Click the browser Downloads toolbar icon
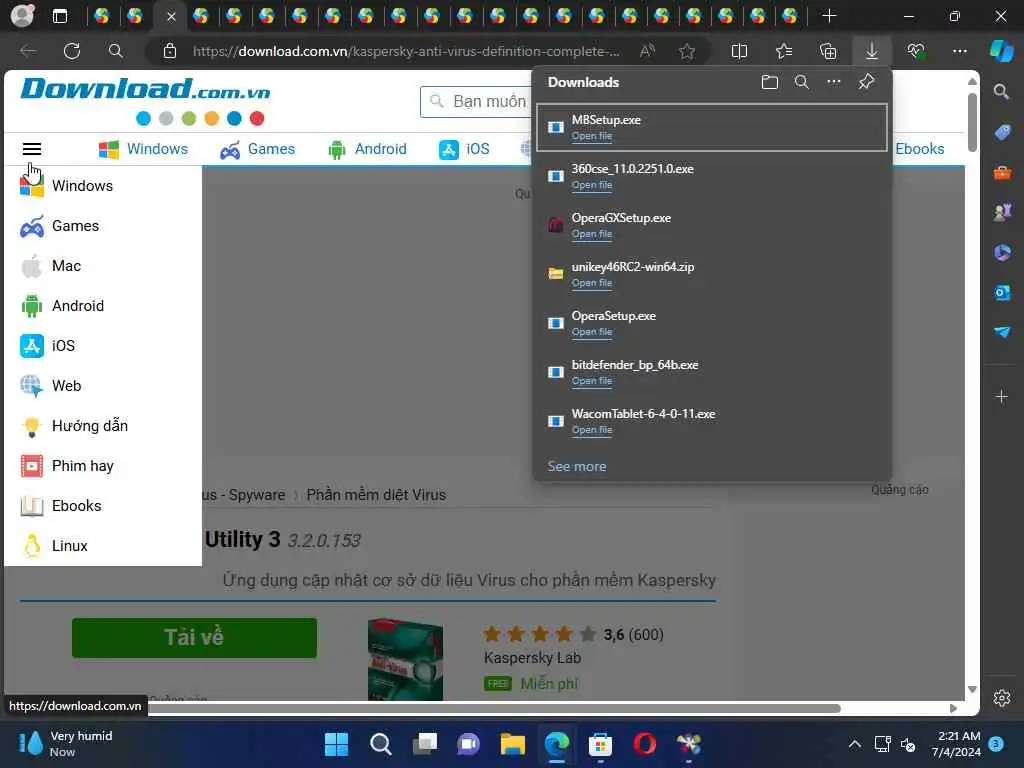The image size is (1024, 768). [x=872, y=51]
